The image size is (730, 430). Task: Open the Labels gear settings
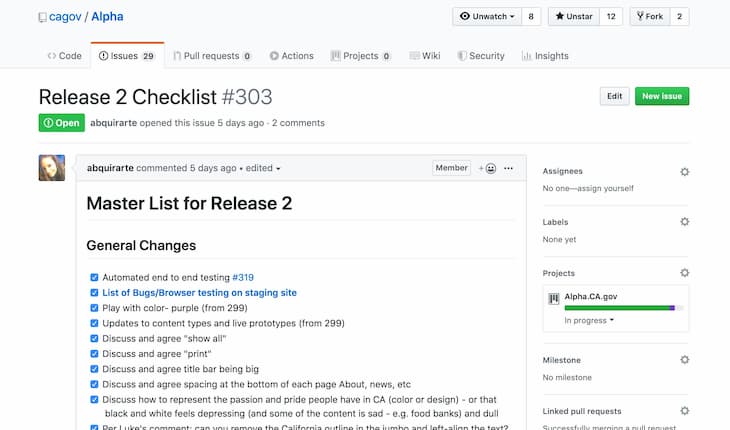click(684, 222)
